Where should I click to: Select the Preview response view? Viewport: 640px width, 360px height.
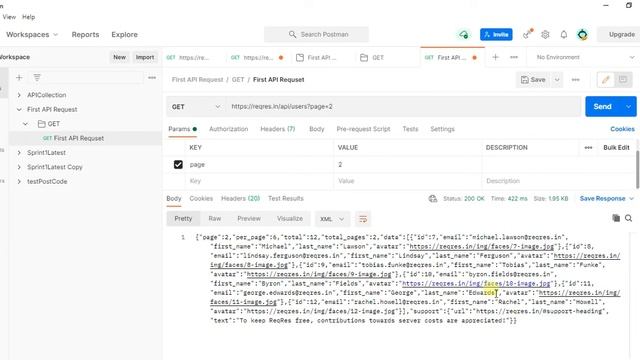click(x=249, y=219)
